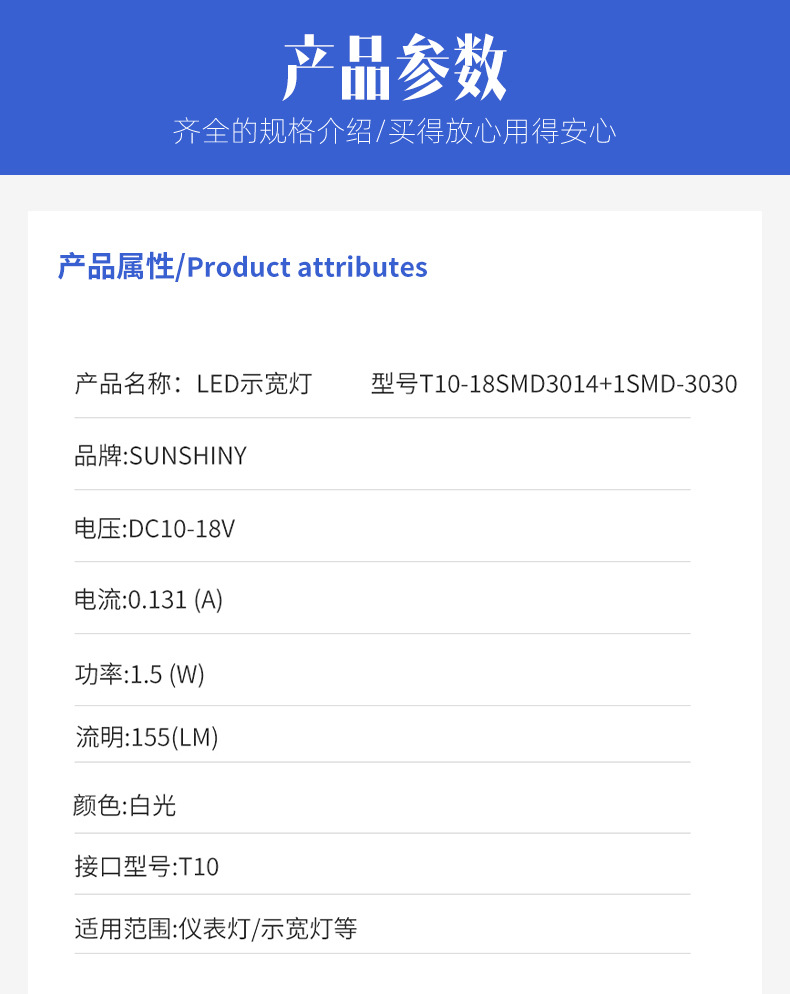790x994 pixels.
Task: Click the SUNSHINY brand name
Action: [x=188, y=456]
